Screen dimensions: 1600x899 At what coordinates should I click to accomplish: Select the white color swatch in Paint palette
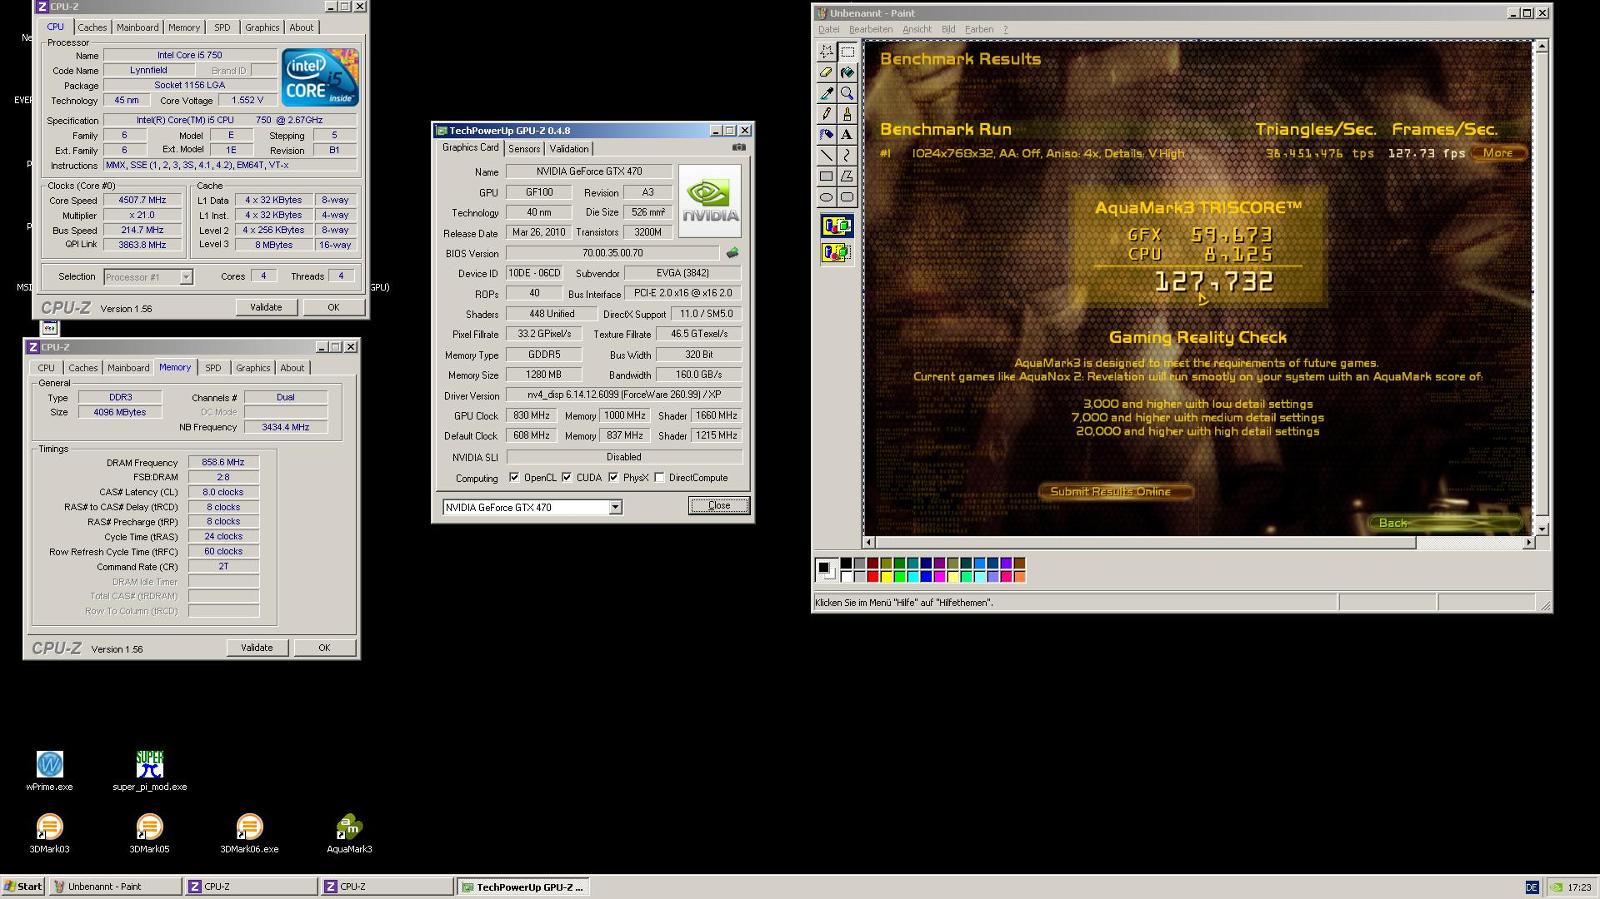(846, 577)
